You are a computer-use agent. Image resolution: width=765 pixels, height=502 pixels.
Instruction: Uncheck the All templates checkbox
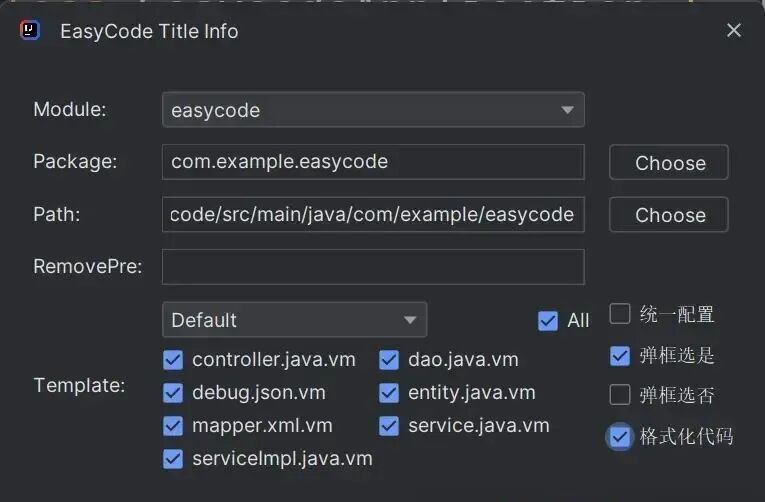pos(548,320)
